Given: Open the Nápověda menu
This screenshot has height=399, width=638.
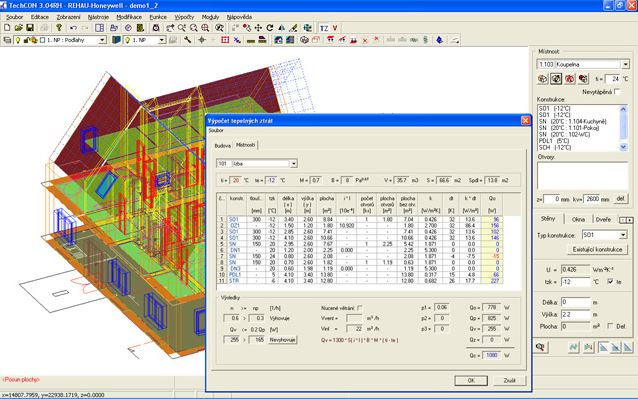Looking at the screenshot, I should pos(239,17).
